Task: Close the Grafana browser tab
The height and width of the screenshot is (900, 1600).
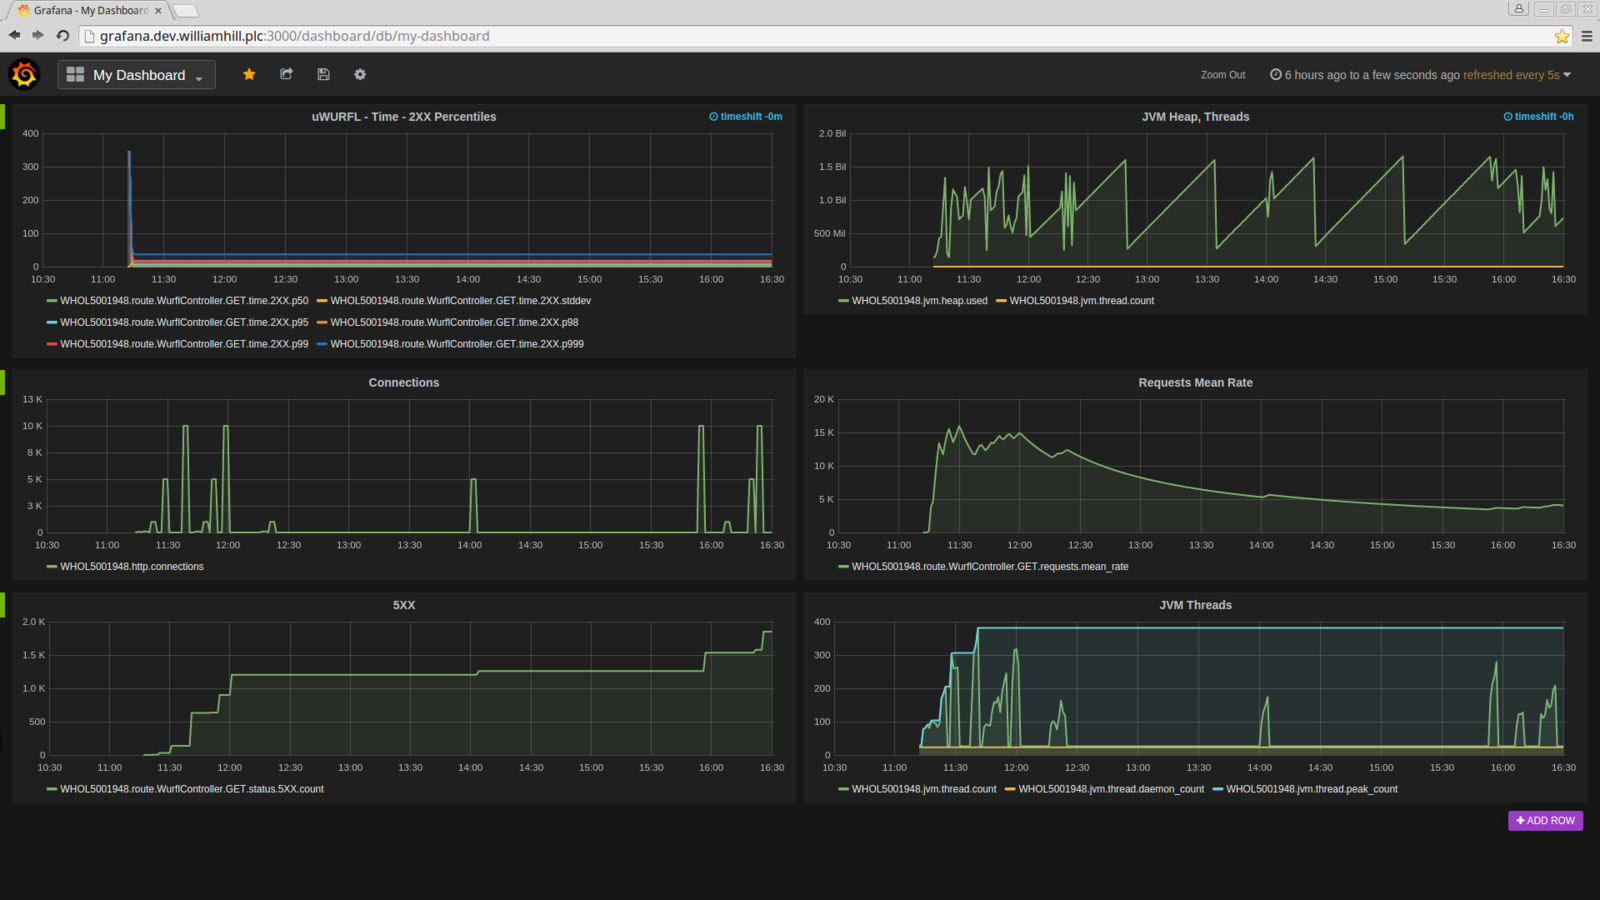Action: tap(158, 11)
